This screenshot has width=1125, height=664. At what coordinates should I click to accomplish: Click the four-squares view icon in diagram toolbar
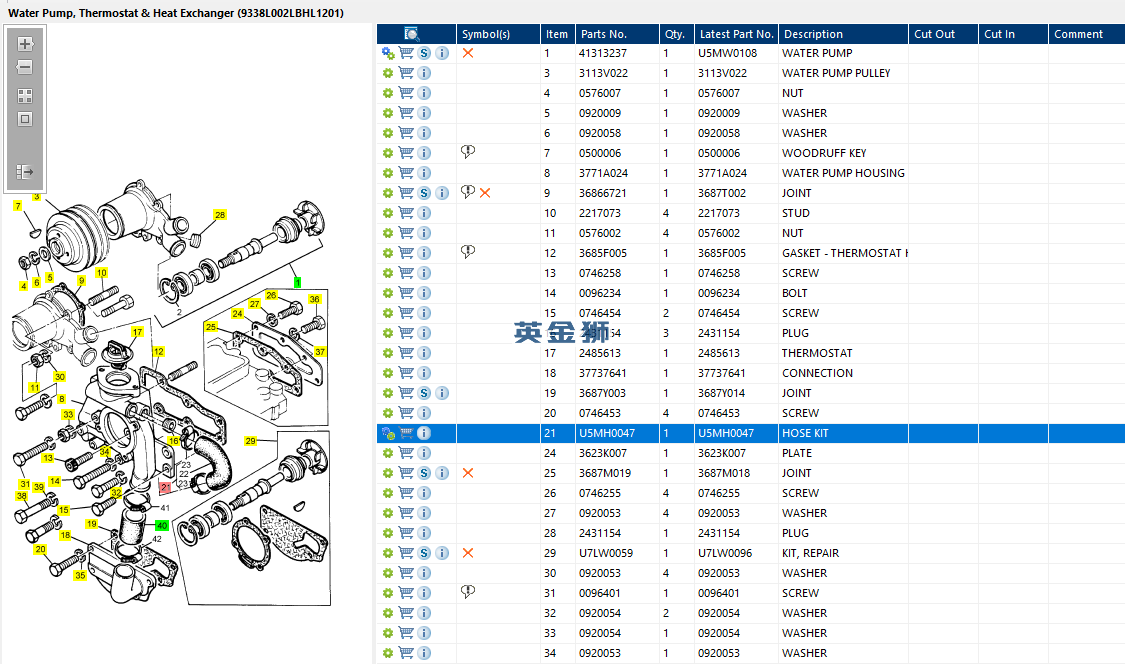(25, 96)
